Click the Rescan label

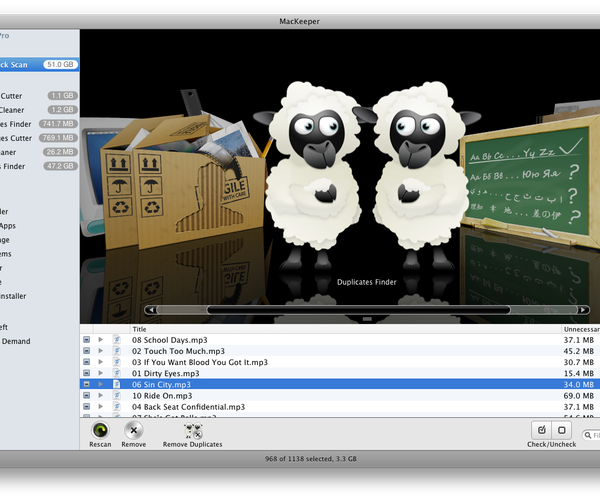tap(100, 444)
